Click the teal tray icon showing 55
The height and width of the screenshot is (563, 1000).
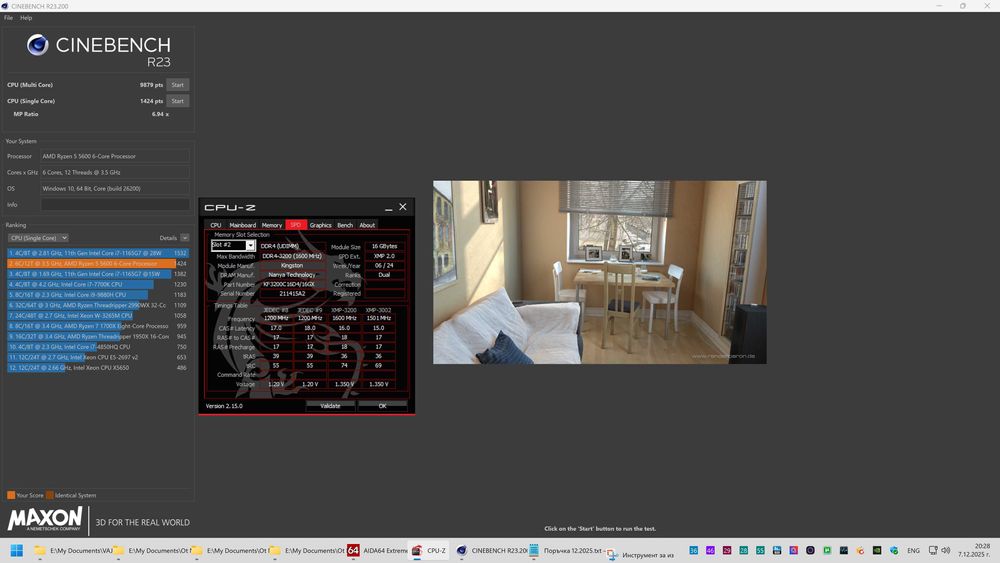pos(760,550)
